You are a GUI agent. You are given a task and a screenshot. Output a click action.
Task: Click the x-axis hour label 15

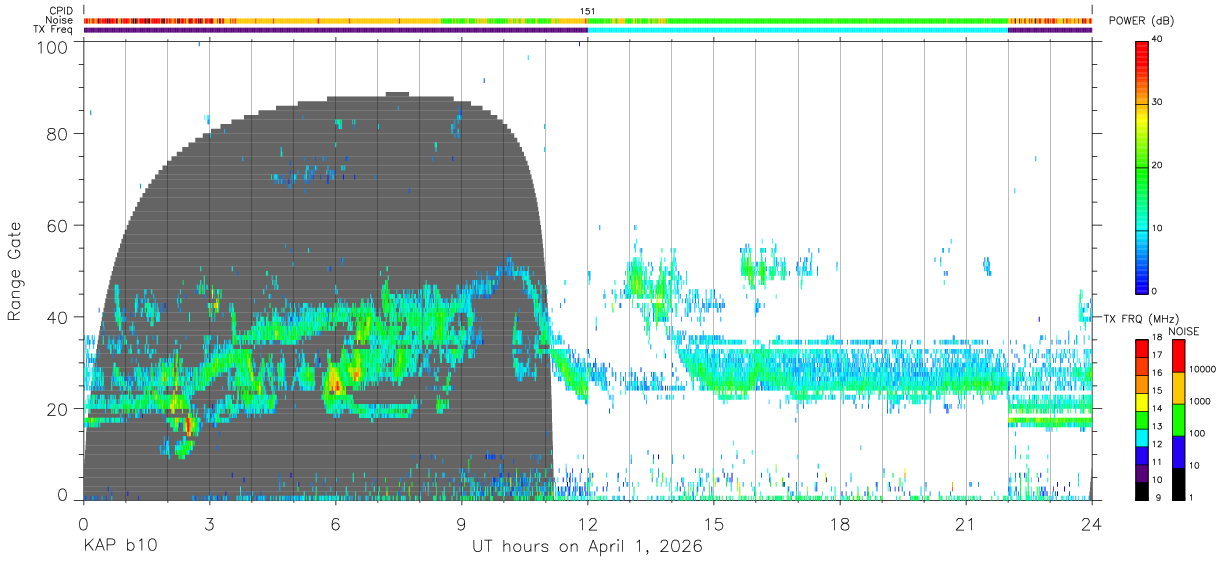pyautogui.click(x=714, y=524)
